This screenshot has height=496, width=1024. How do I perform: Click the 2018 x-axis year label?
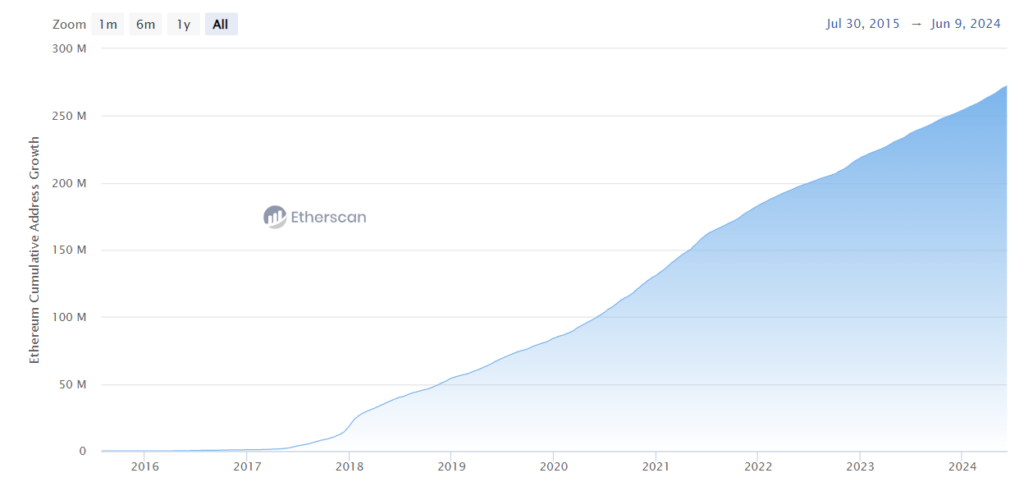point(349,467)
